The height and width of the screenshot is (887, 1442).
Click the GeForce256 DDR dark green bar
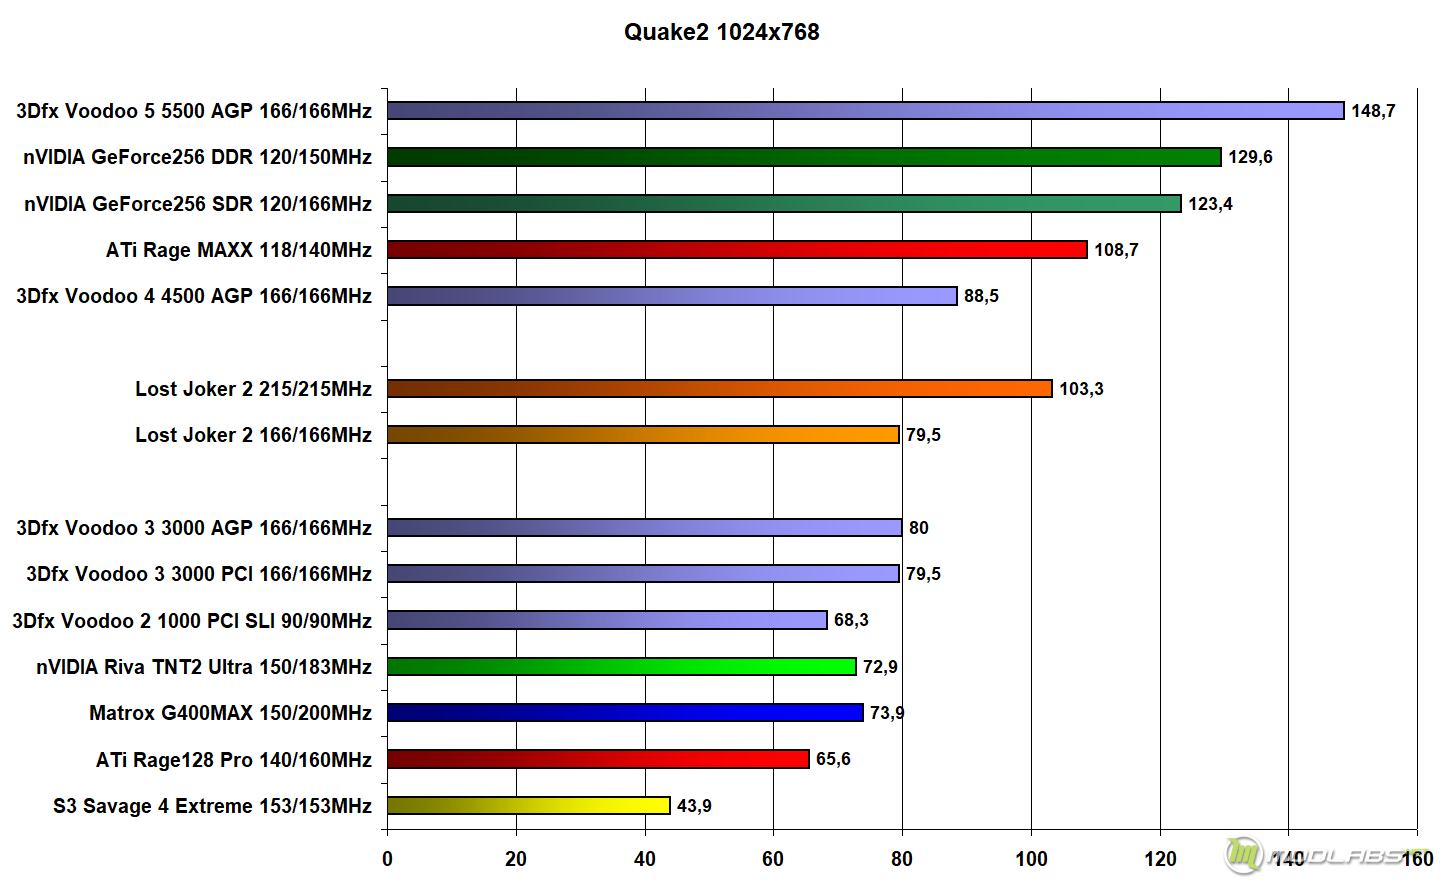point(804,157)
